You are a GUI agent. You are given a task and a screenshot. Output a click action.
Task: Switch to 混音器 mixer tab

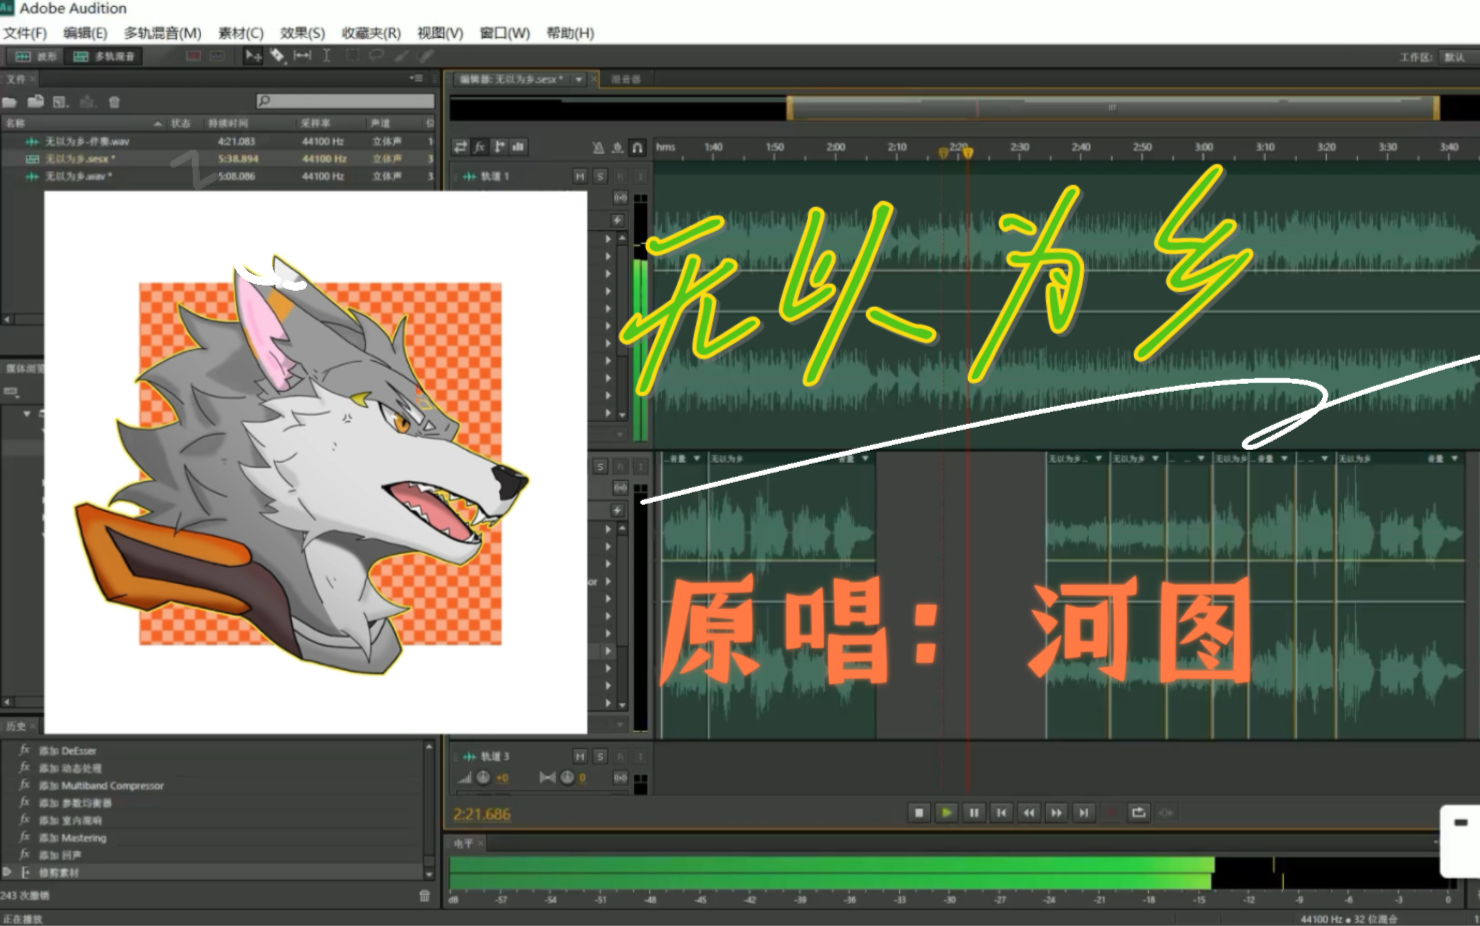(625, 79)
